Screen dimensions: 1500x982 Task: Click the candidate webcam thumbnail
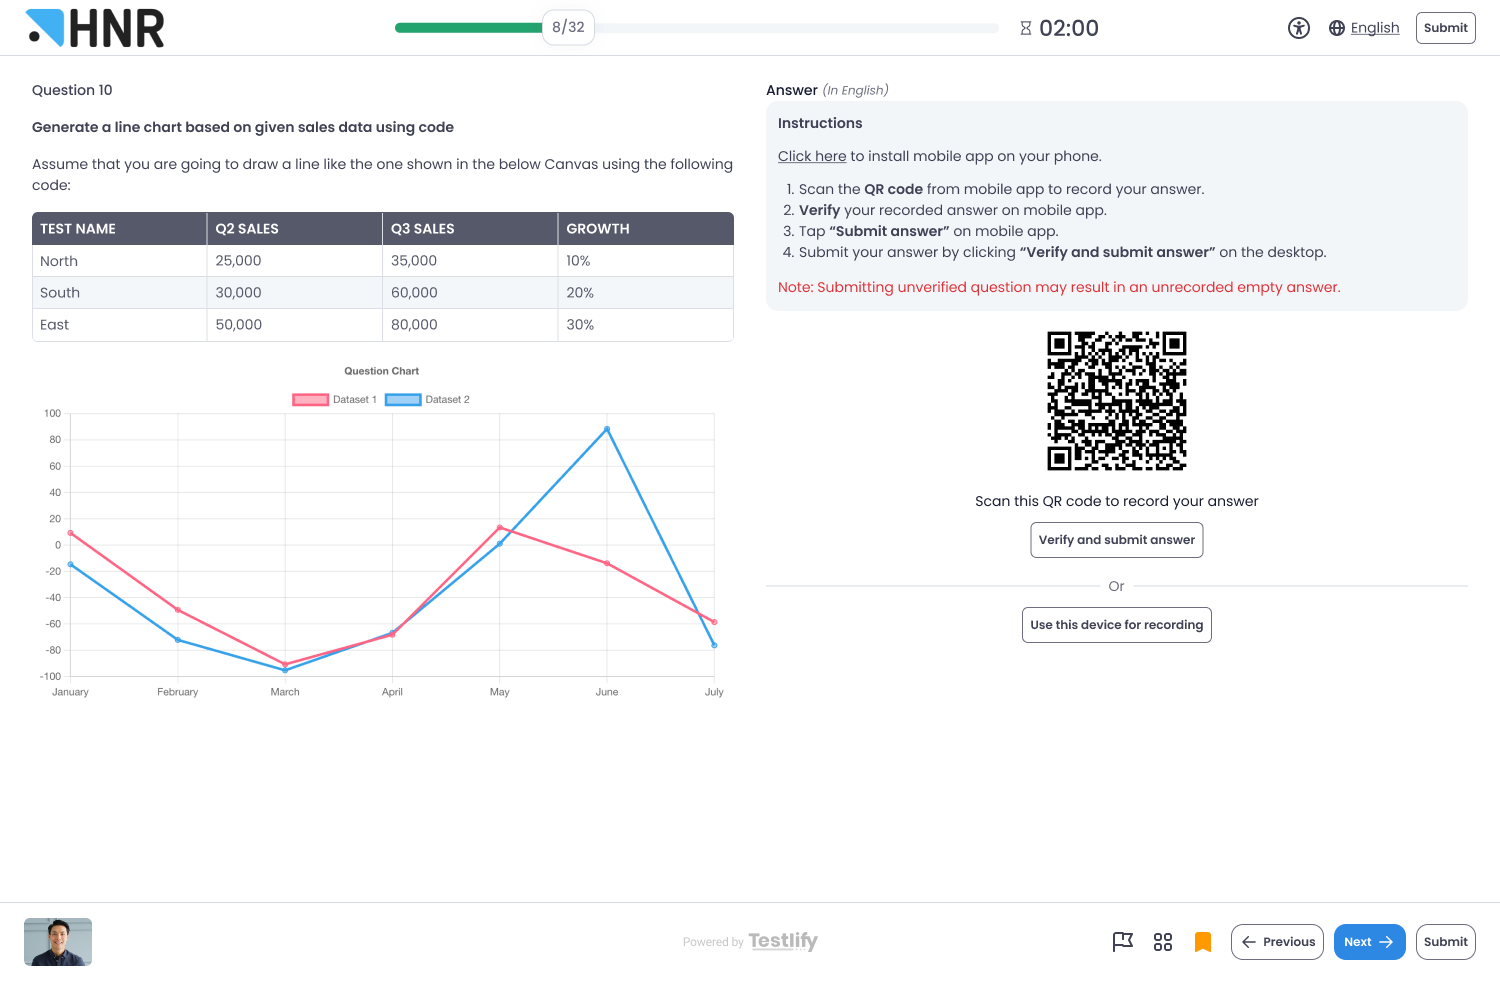coord(58,942)
